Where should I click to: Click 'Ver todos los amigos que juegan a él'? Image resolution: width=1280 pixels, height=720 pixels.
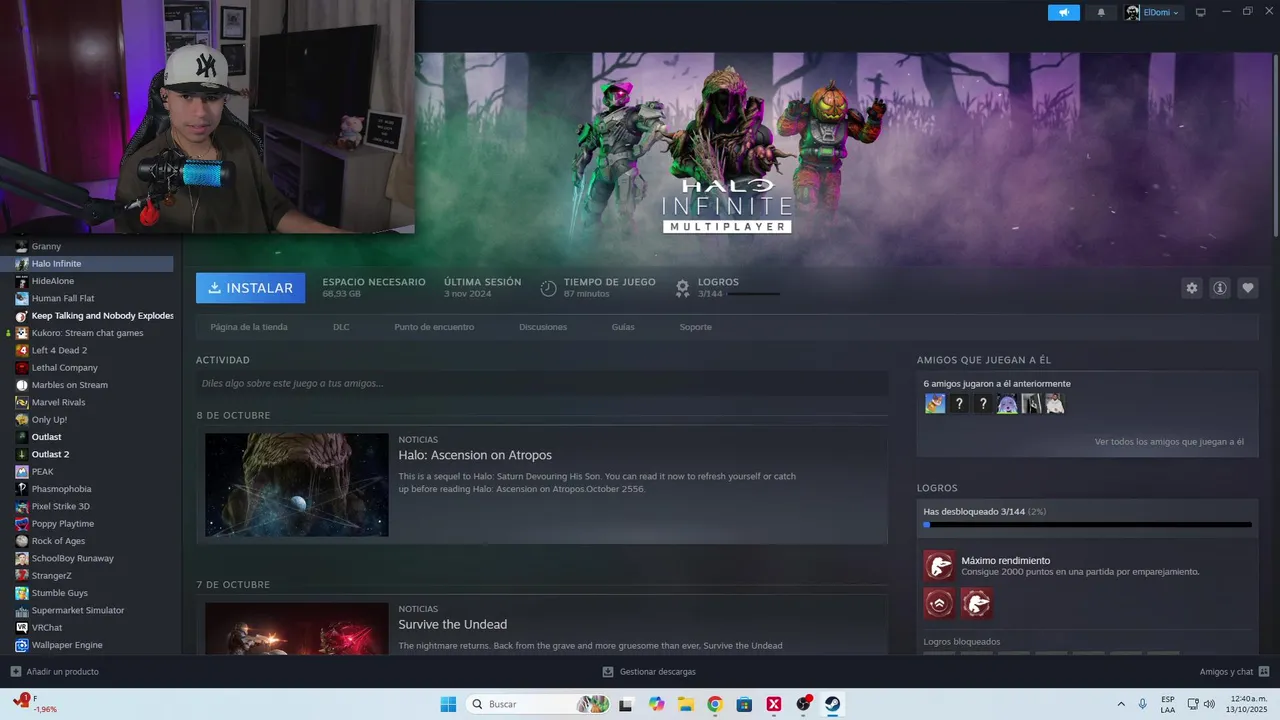(1169, 441)
